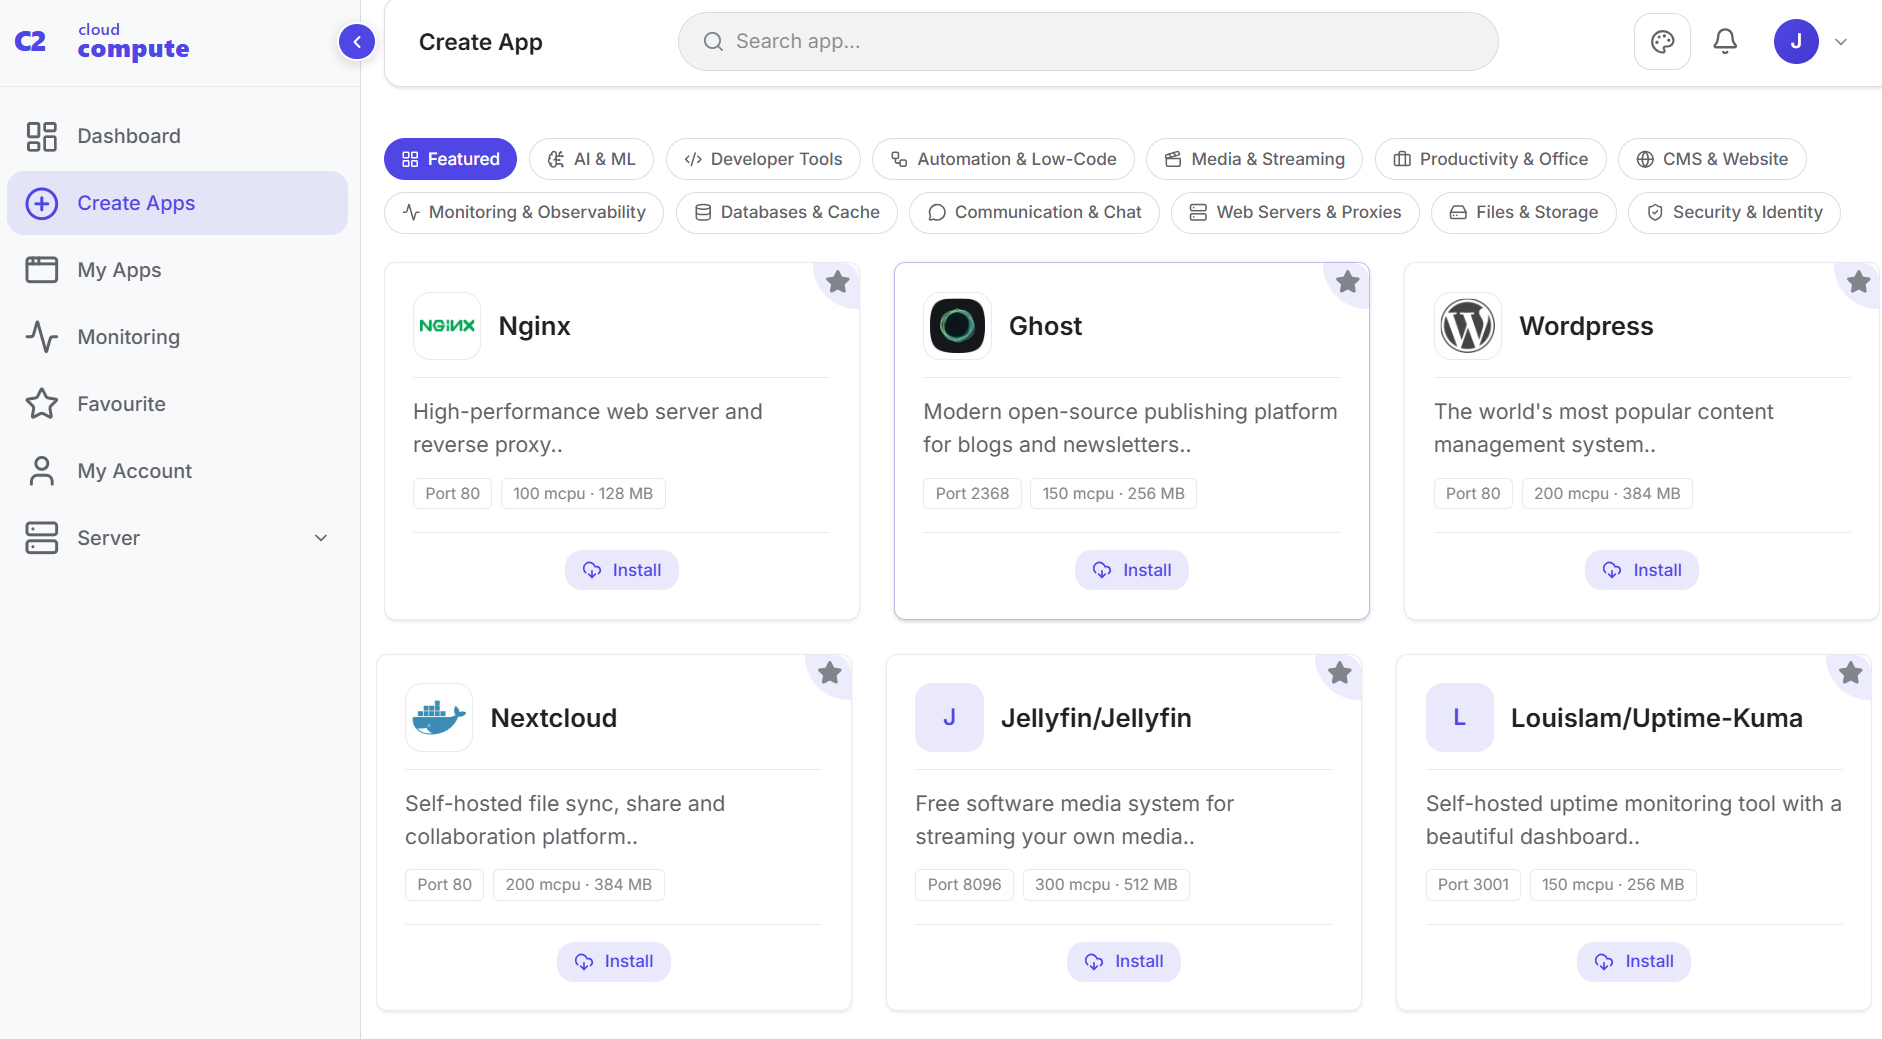
Task: Filter by Developer Tools category
Action: click(x=763, y=159)
